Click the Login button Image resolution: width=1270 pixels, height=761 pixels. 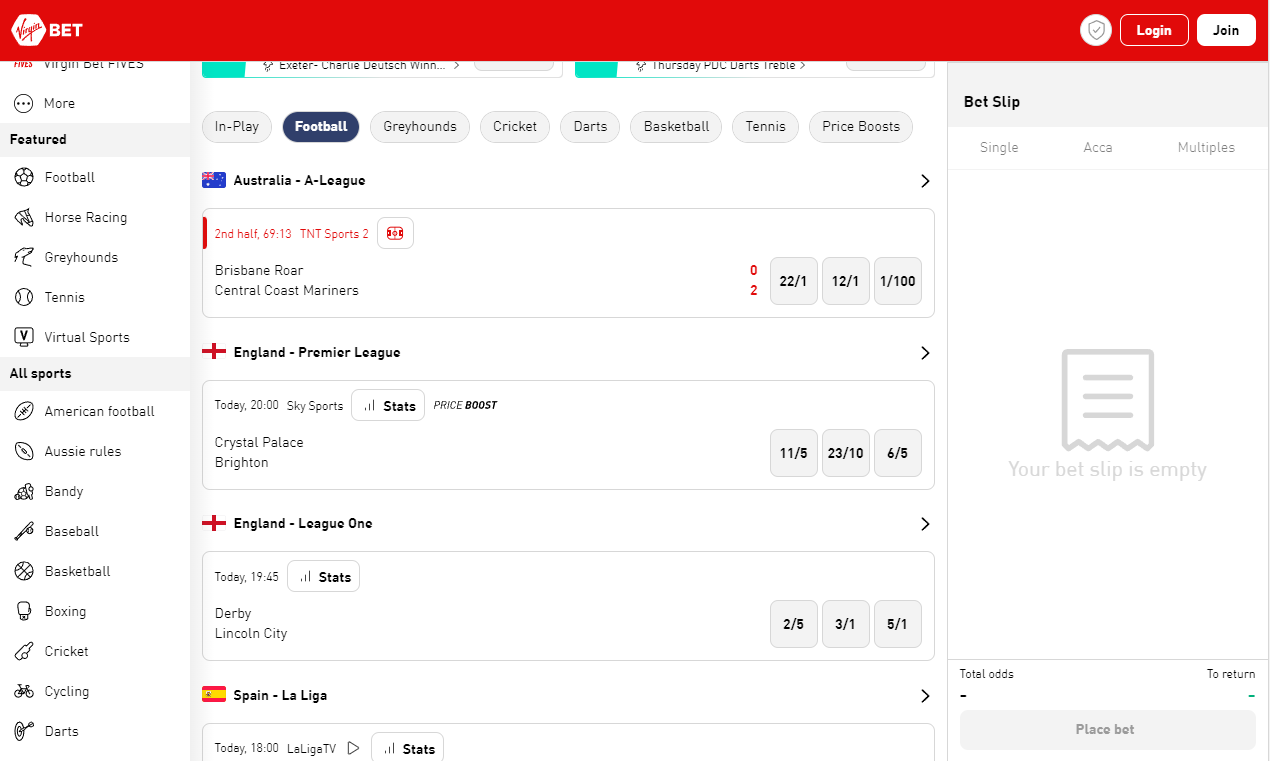point(1154,30)
